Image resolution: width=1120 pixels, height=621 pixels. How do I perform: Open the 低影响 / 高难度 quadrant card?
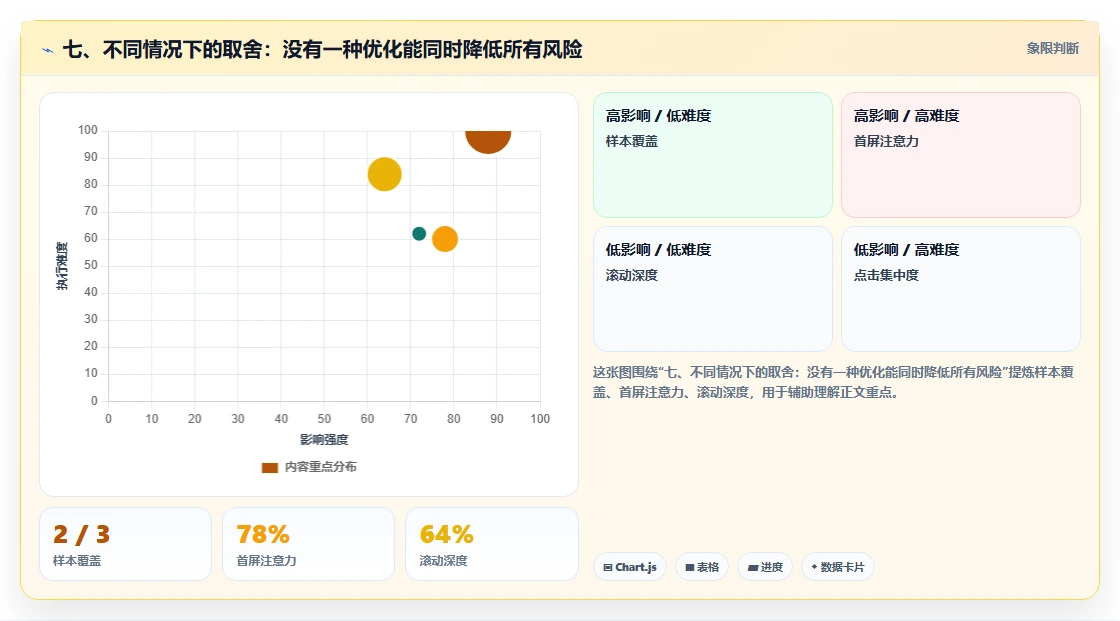click(961, 289)
